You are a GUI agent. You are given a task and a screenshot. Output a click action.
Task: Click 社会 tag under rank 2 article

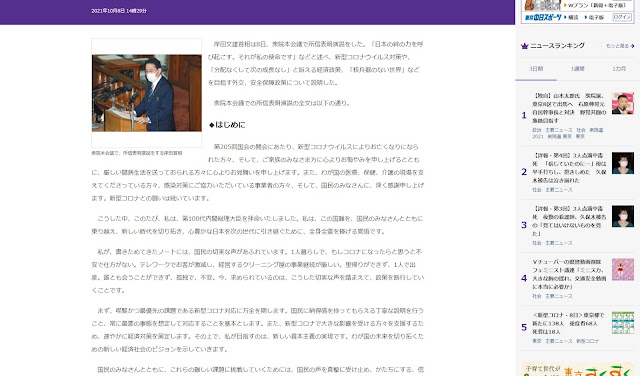[537, 190]
